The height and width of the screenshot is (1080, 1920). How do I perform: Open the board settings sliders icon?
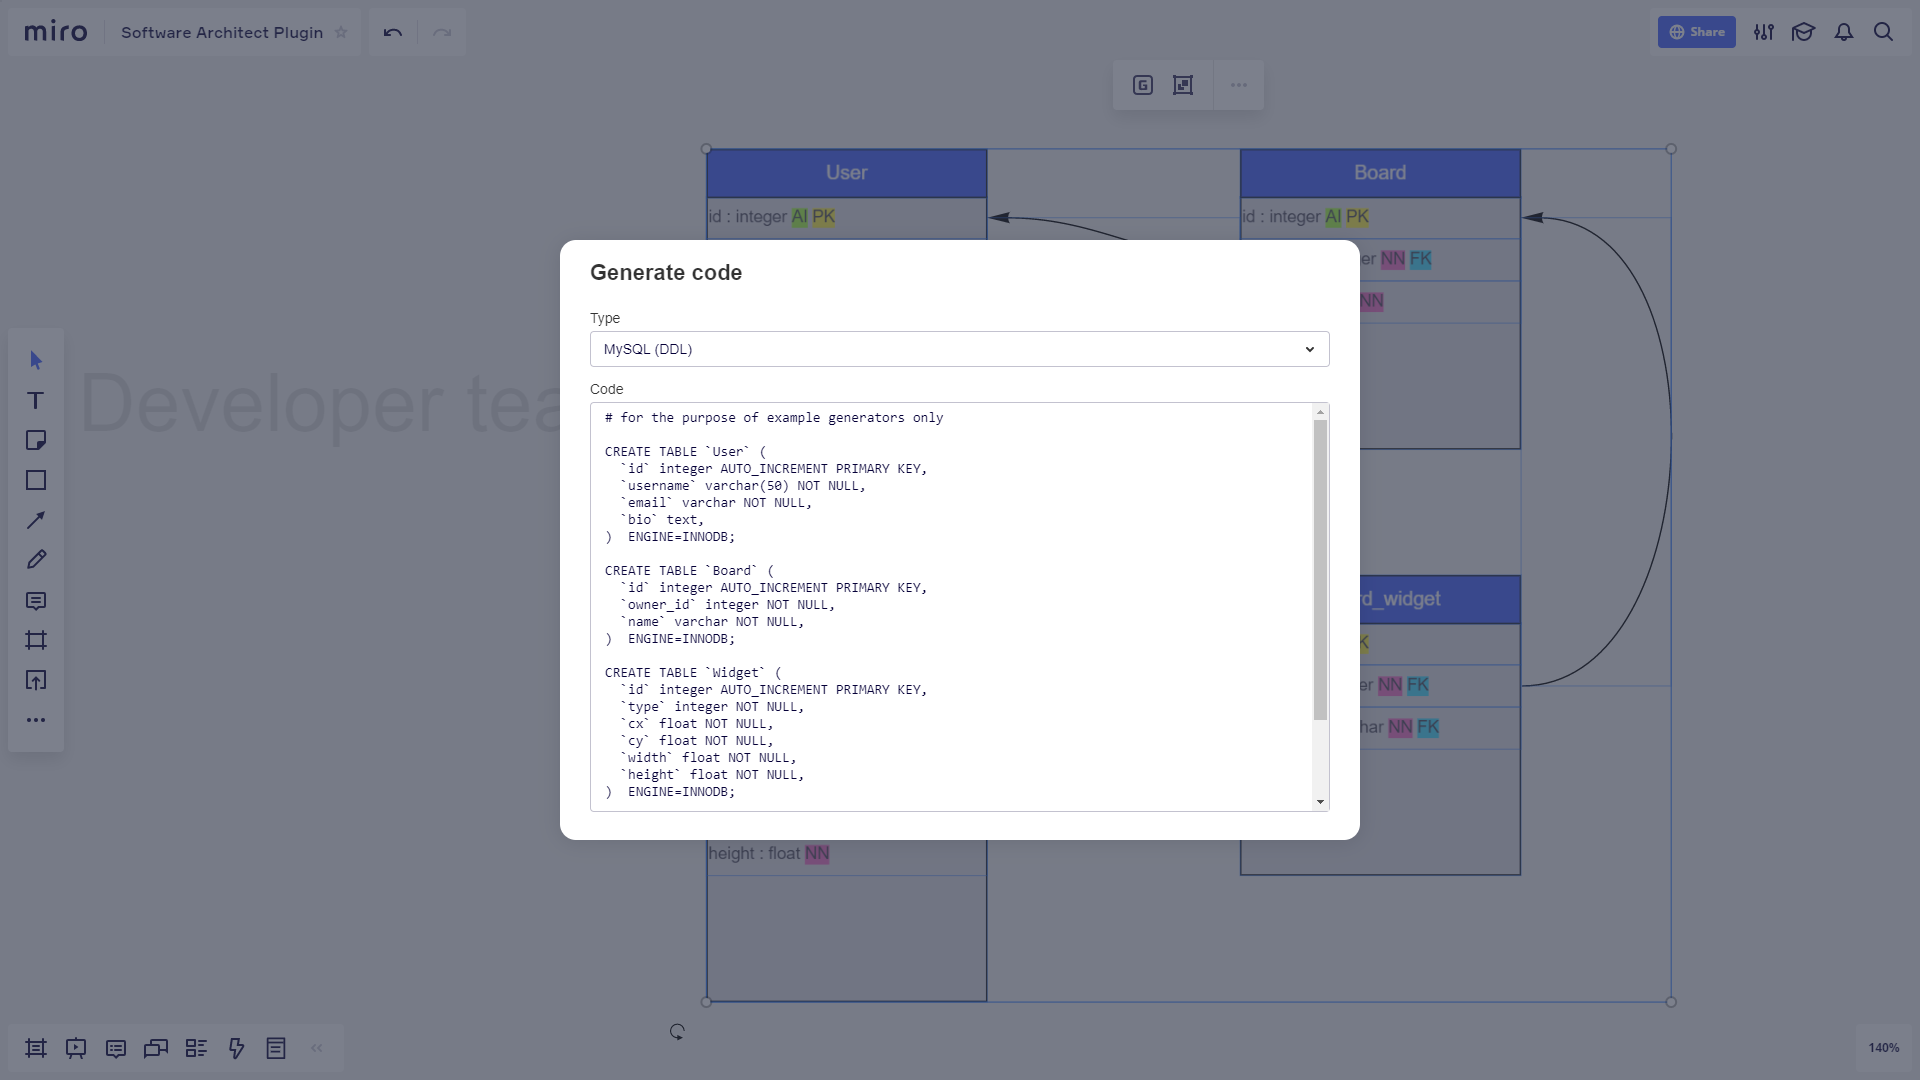pos(1764,32)
